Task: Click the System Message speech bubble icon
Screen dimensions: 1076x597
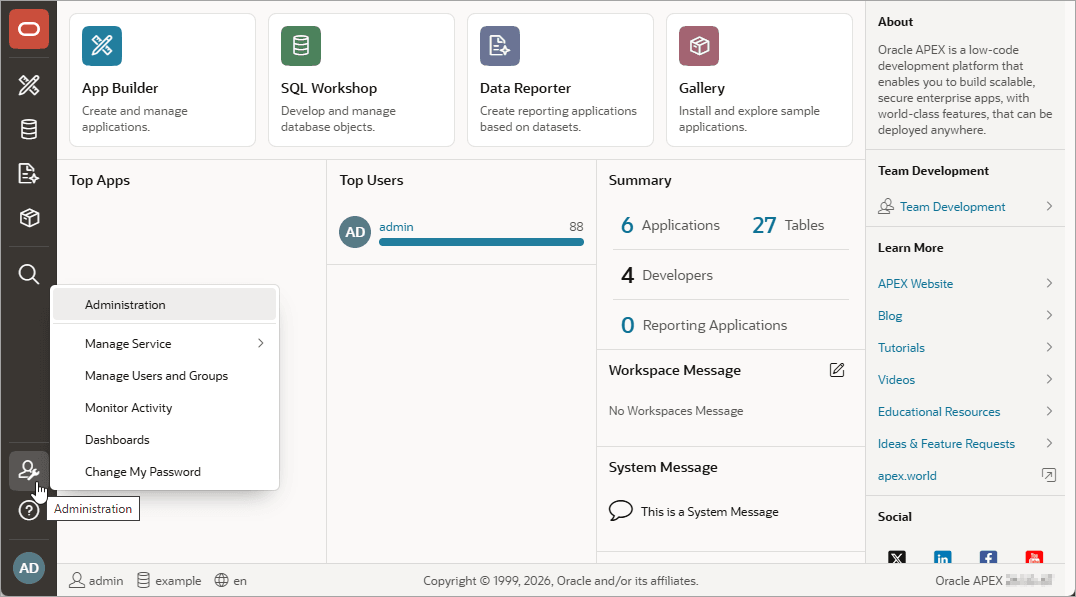Action: tap(620, 511)
